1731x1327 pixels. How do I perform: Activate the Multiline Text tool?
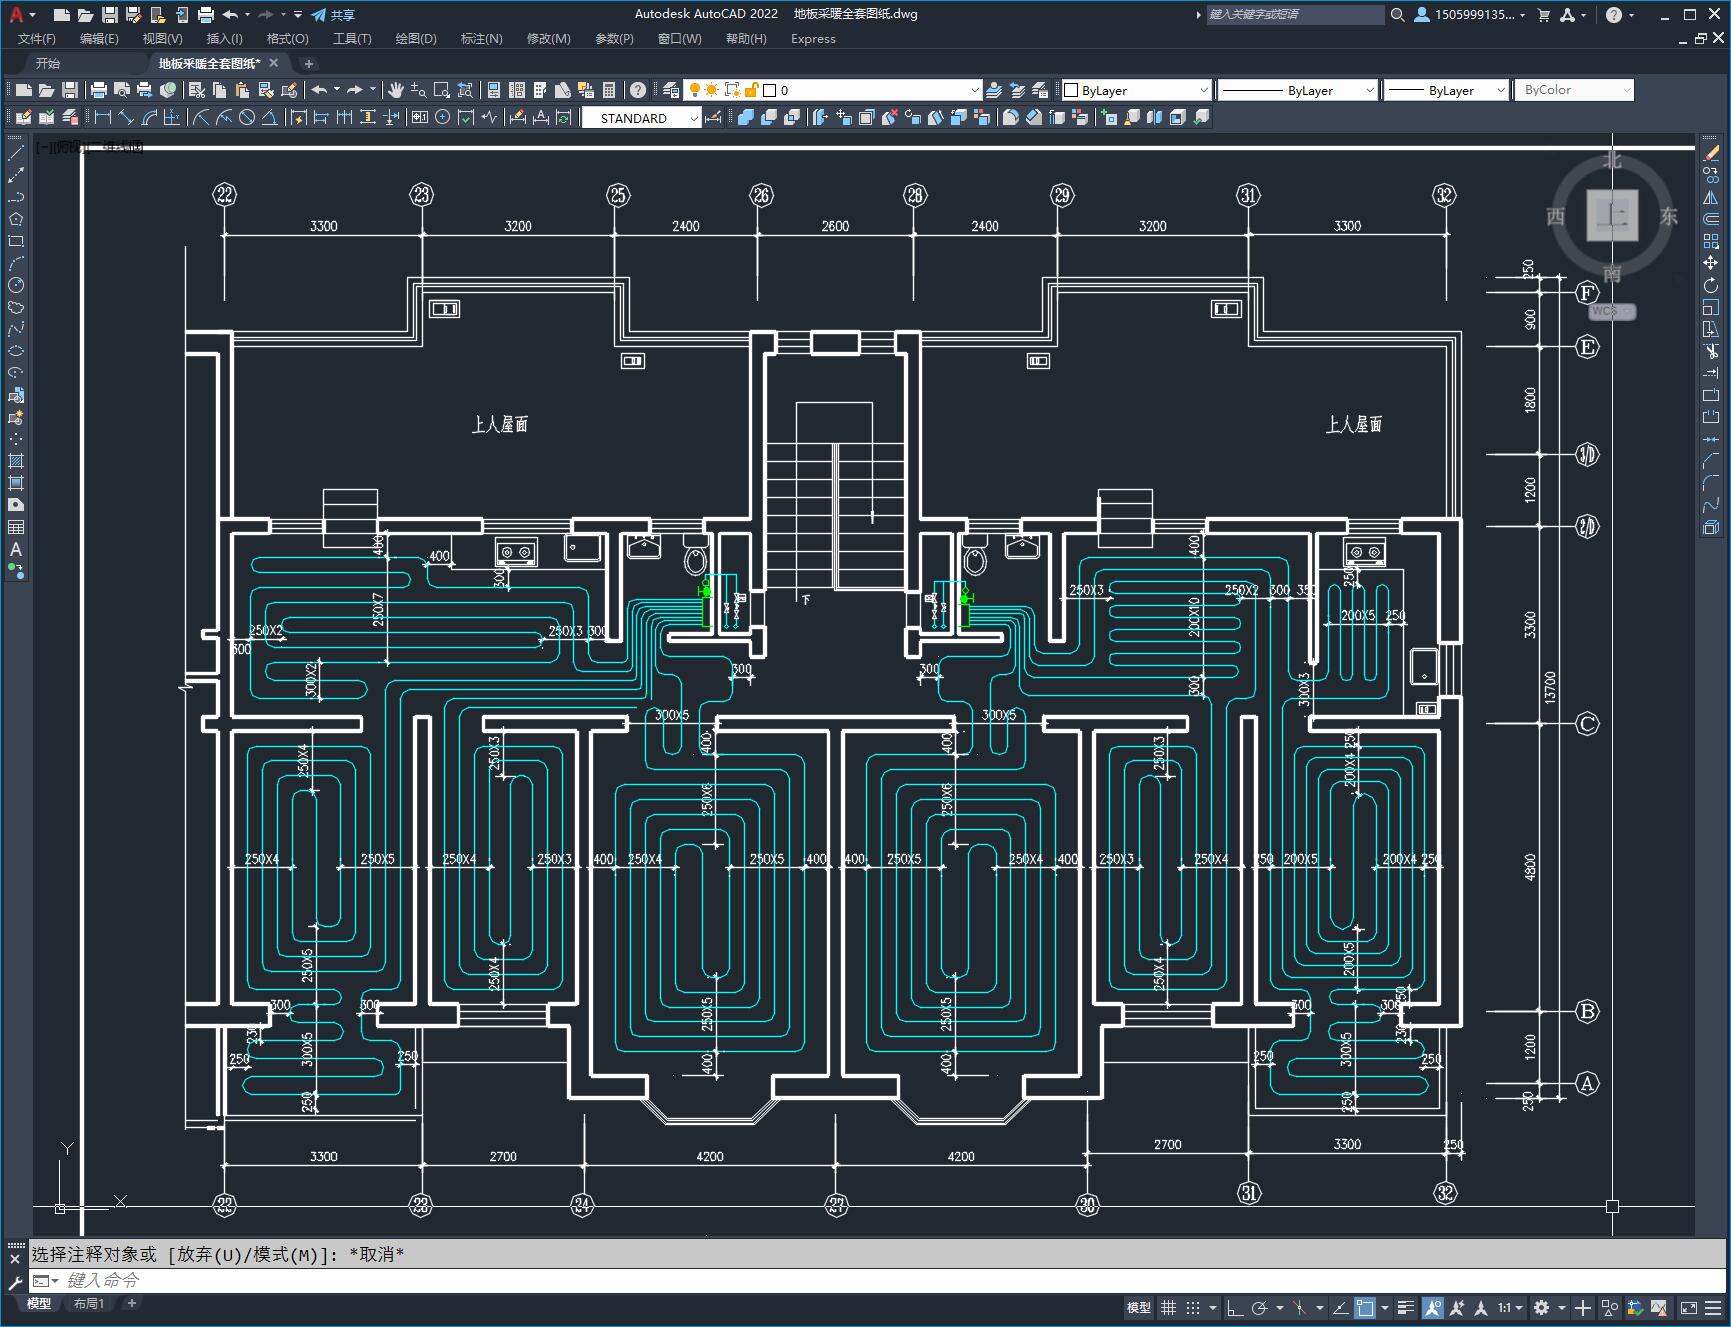click(16, 549)
